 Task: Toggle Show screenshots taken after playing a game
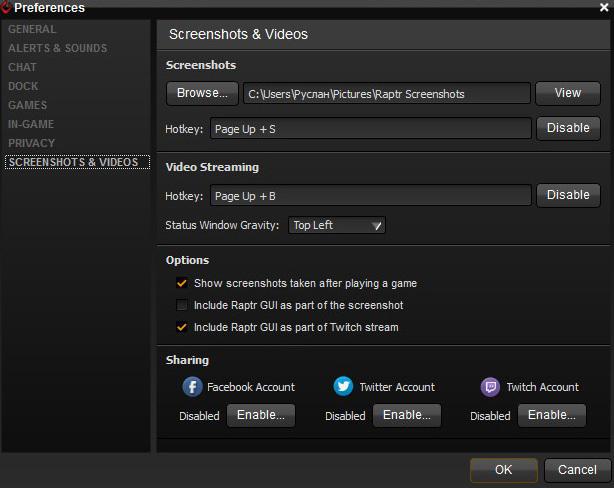coord(182,283)
